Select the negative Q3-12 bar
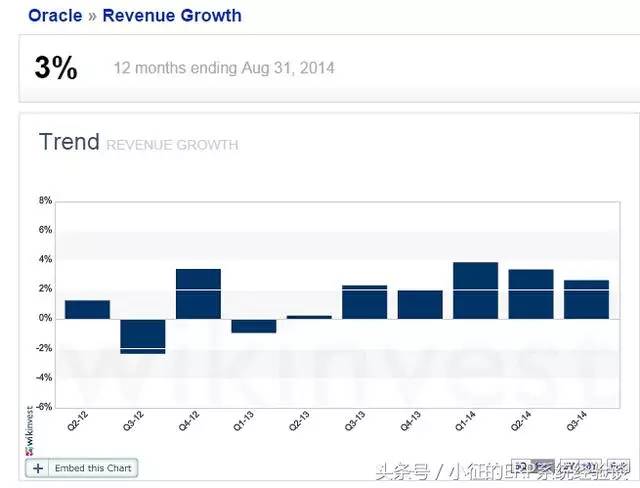Screen dimensions: 640x488 tap(143, 336)
